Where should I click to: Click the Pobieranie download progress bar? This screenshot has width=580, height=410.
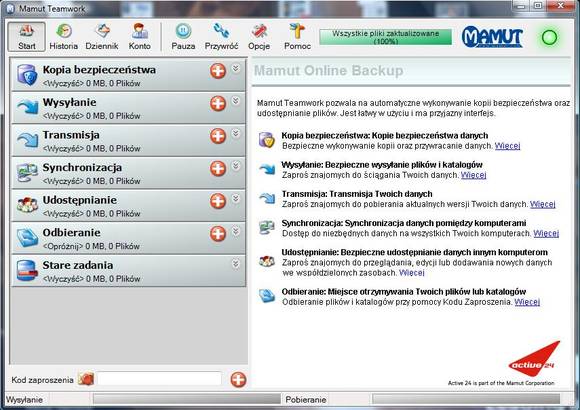pyautogui.click(x=466, y=399)
